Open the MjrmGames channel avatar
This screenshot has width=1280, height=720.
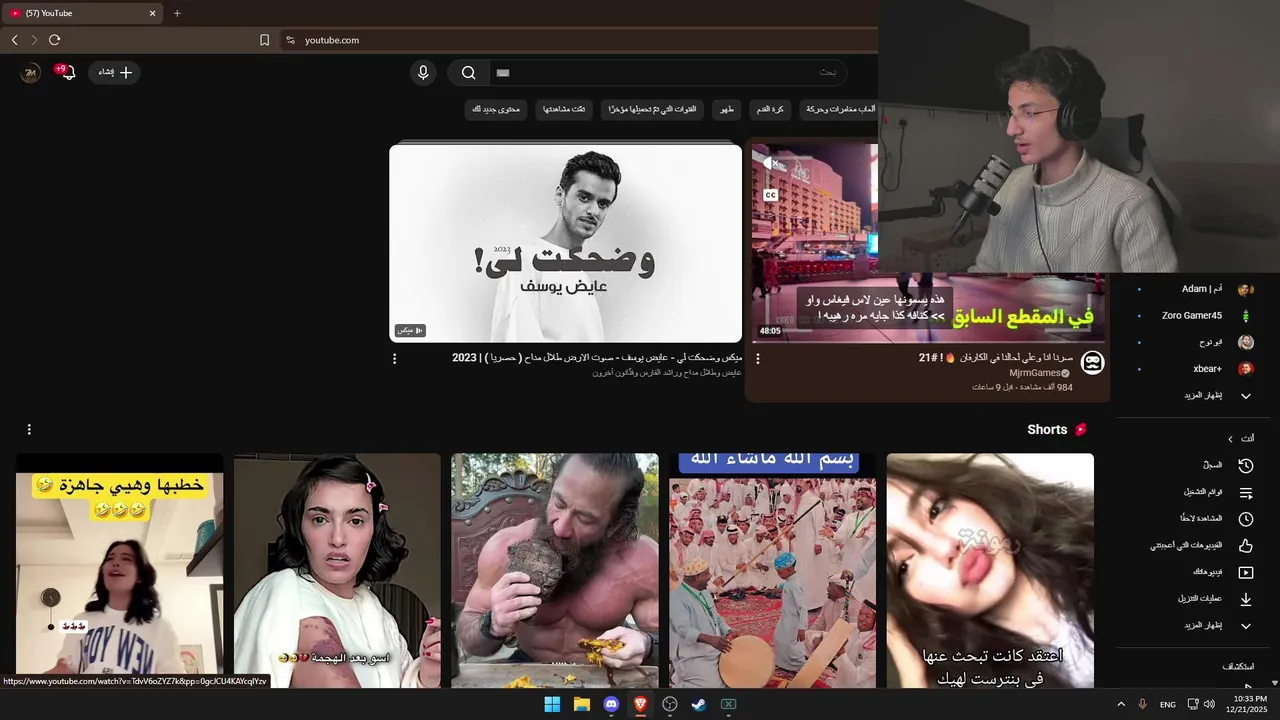(1093, 363)
